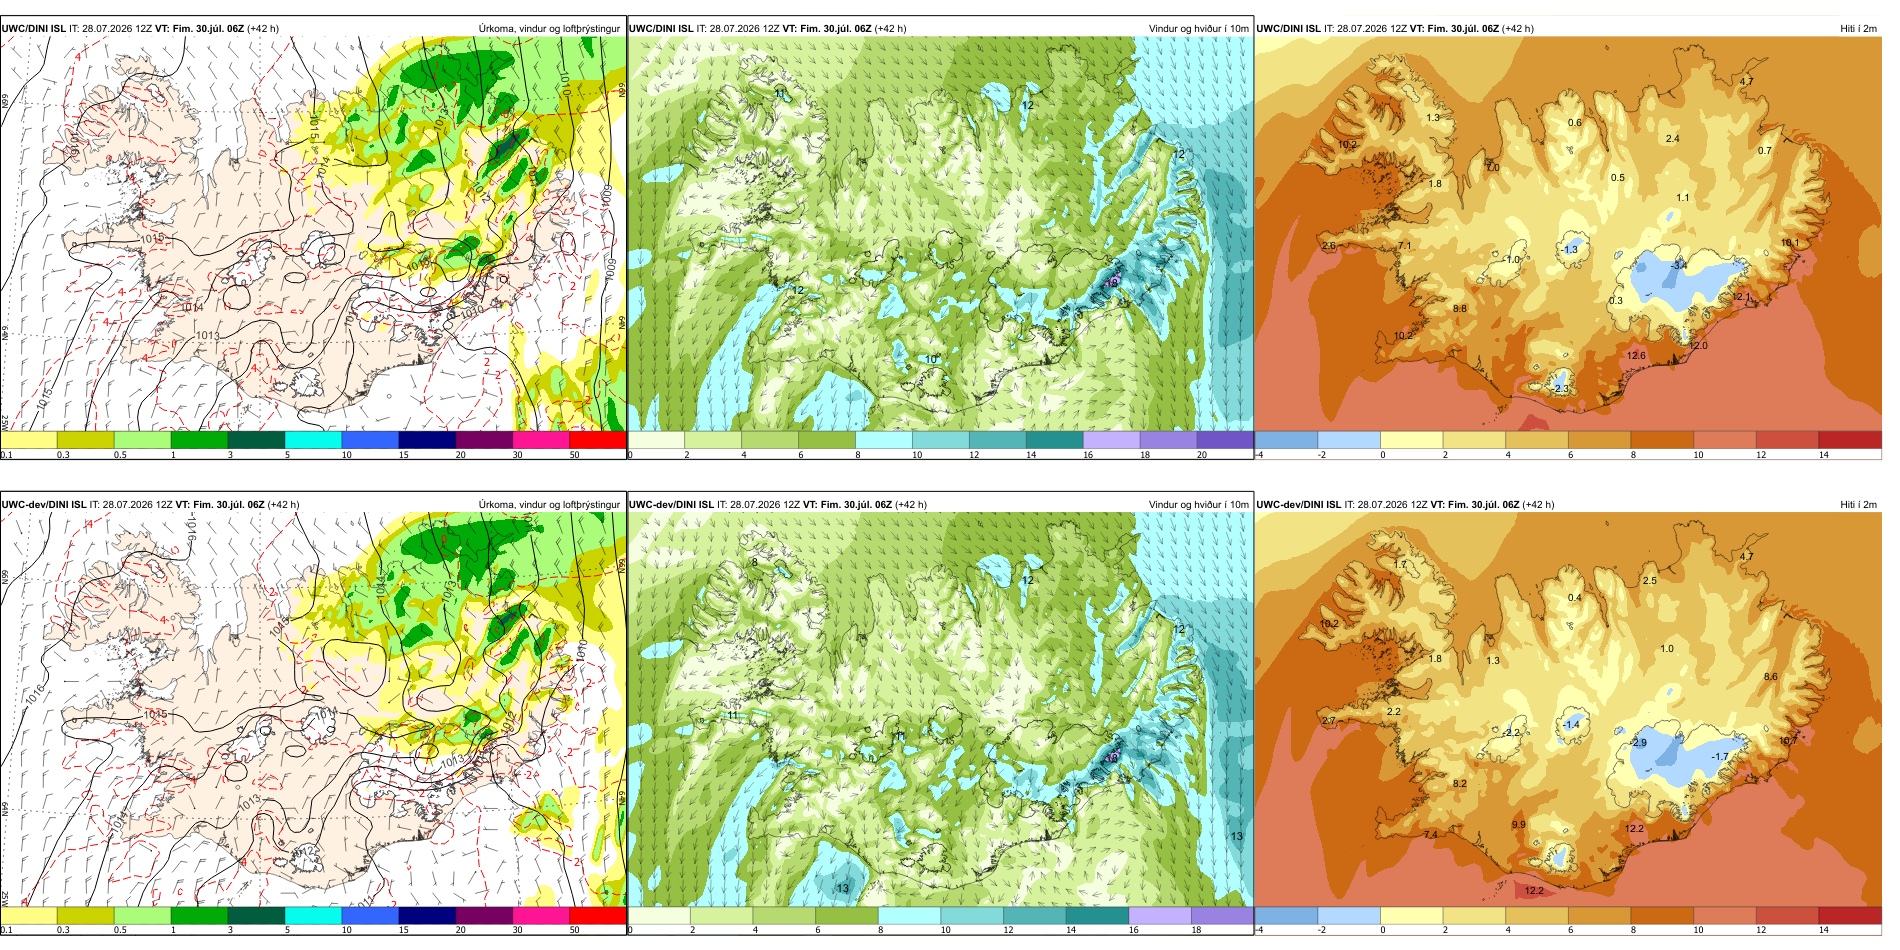
Task: Click the 7.1 value on UWC temperature map
Action: (1405, 246)
